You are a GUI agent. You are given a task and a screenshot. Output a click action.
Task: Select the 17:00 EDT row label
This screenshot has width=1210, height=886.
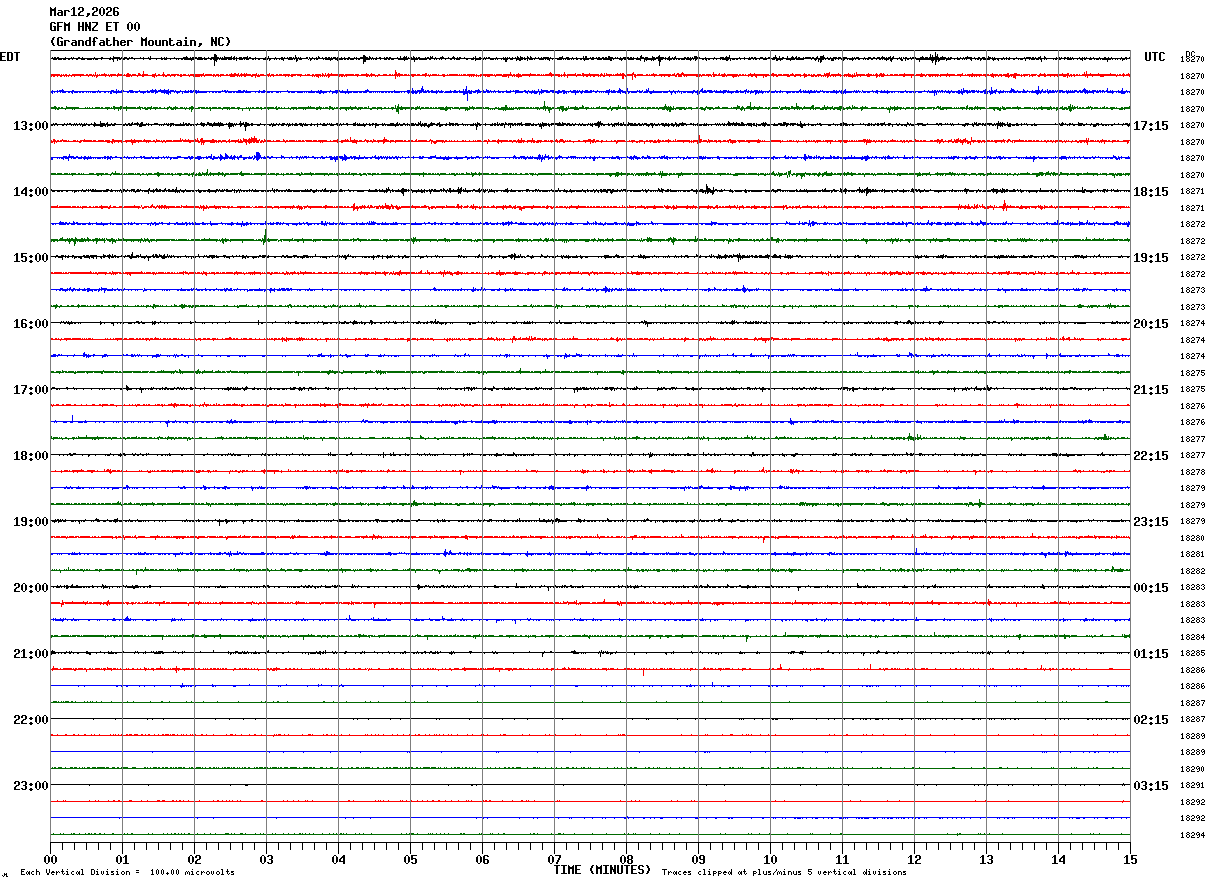(30, 390)
